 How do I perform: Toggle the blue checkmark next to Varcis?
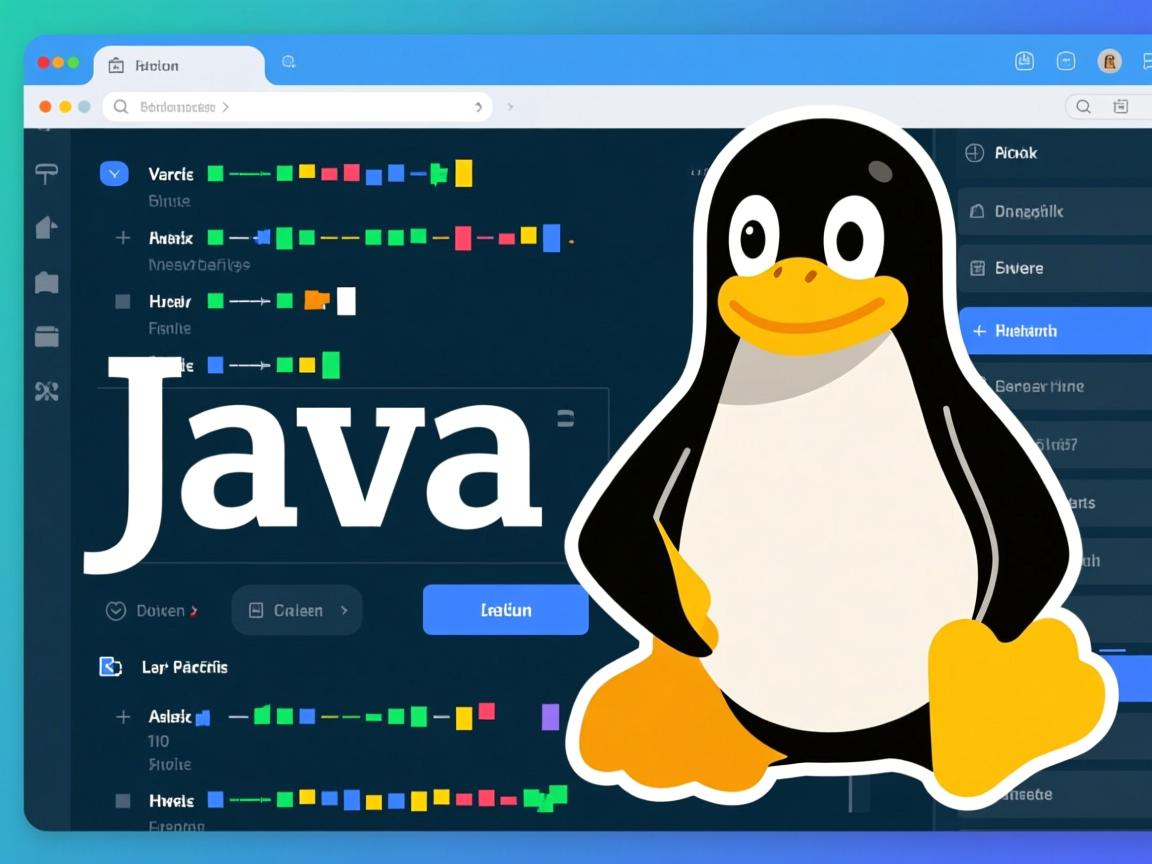click(x=114, y=174)
